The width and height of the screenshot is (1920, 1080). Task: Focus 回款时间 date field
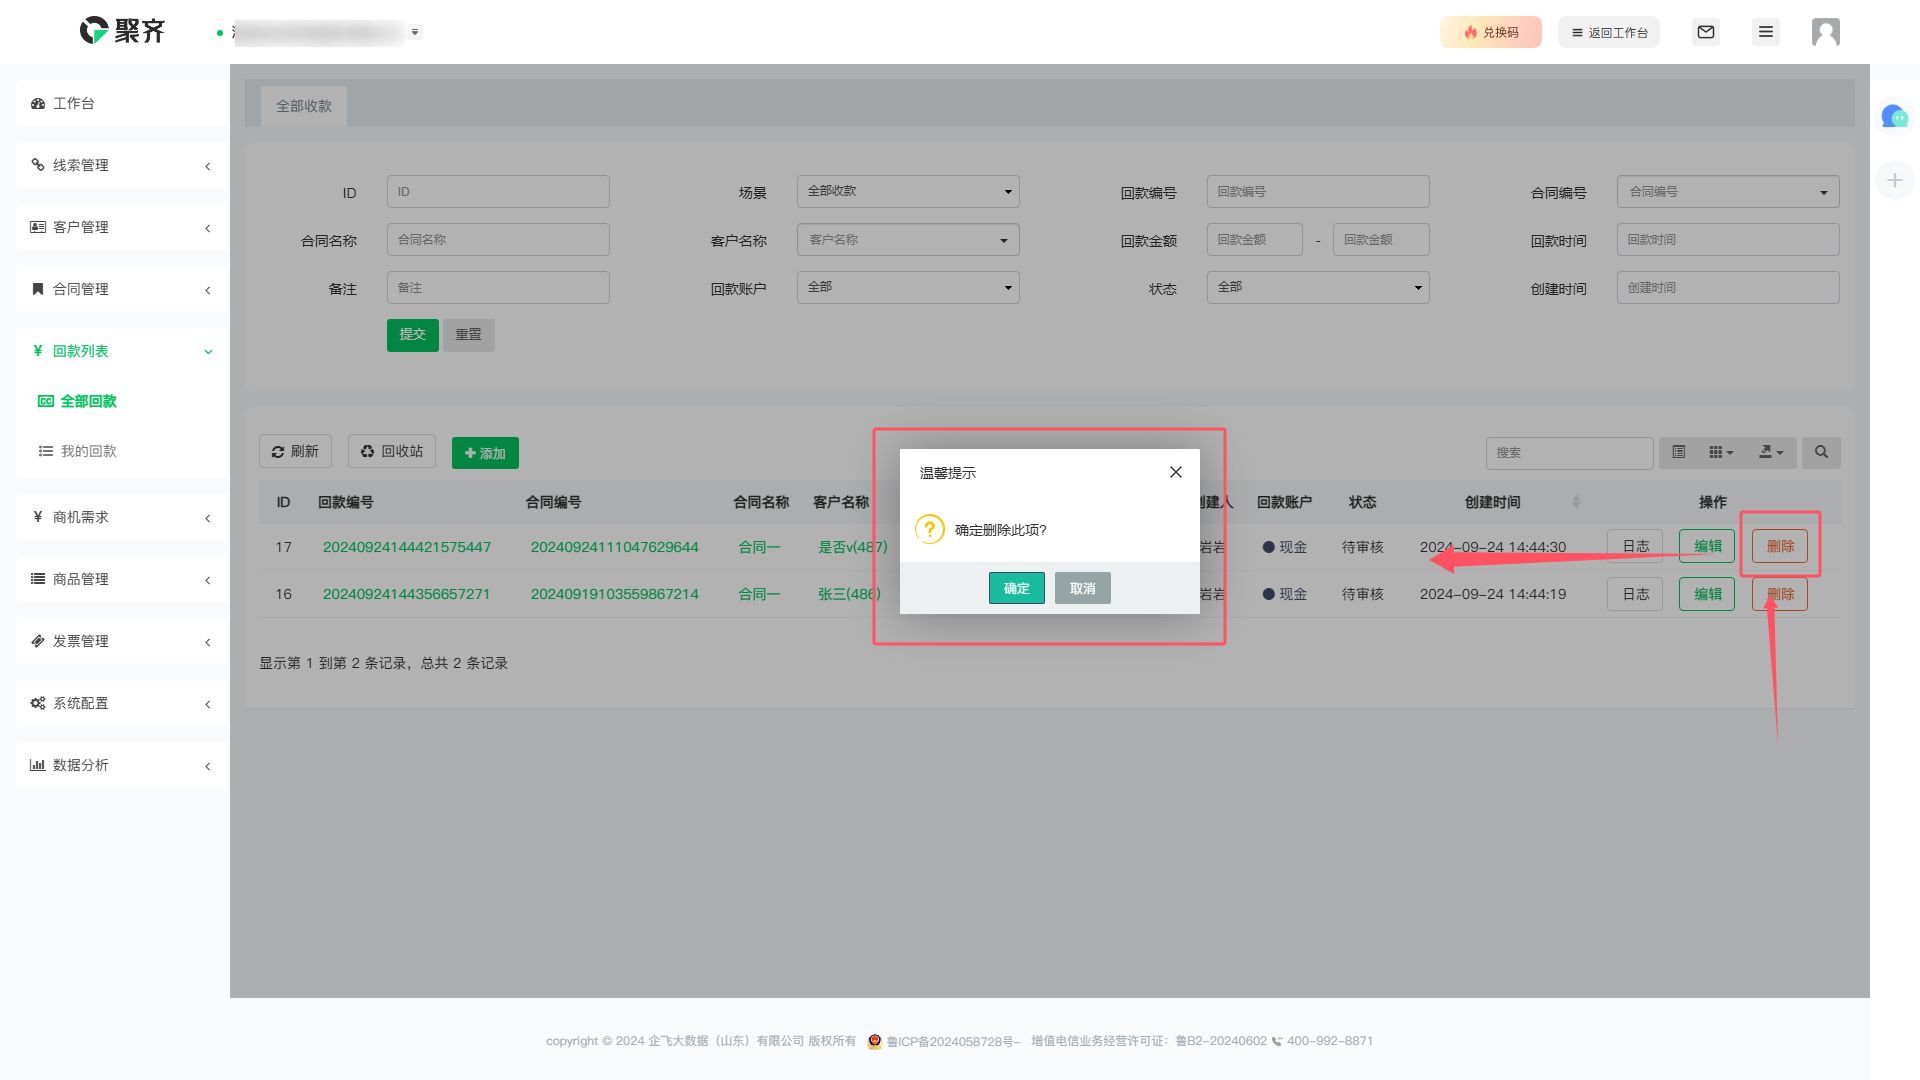[1728, 239]
